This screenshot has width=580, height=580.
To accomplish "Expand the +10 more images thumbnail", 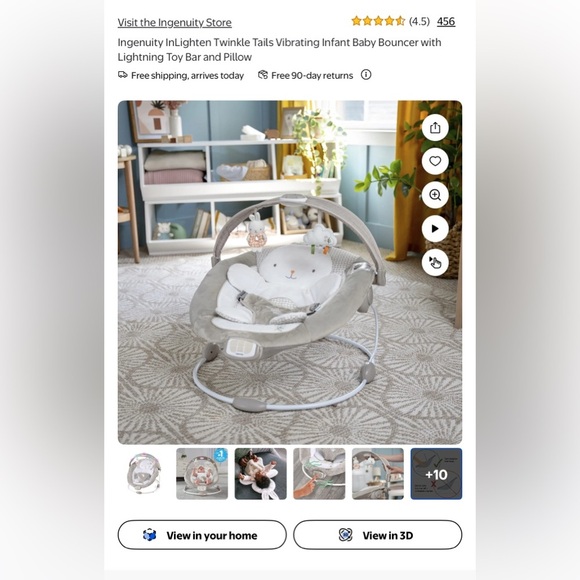I will 436,474.
